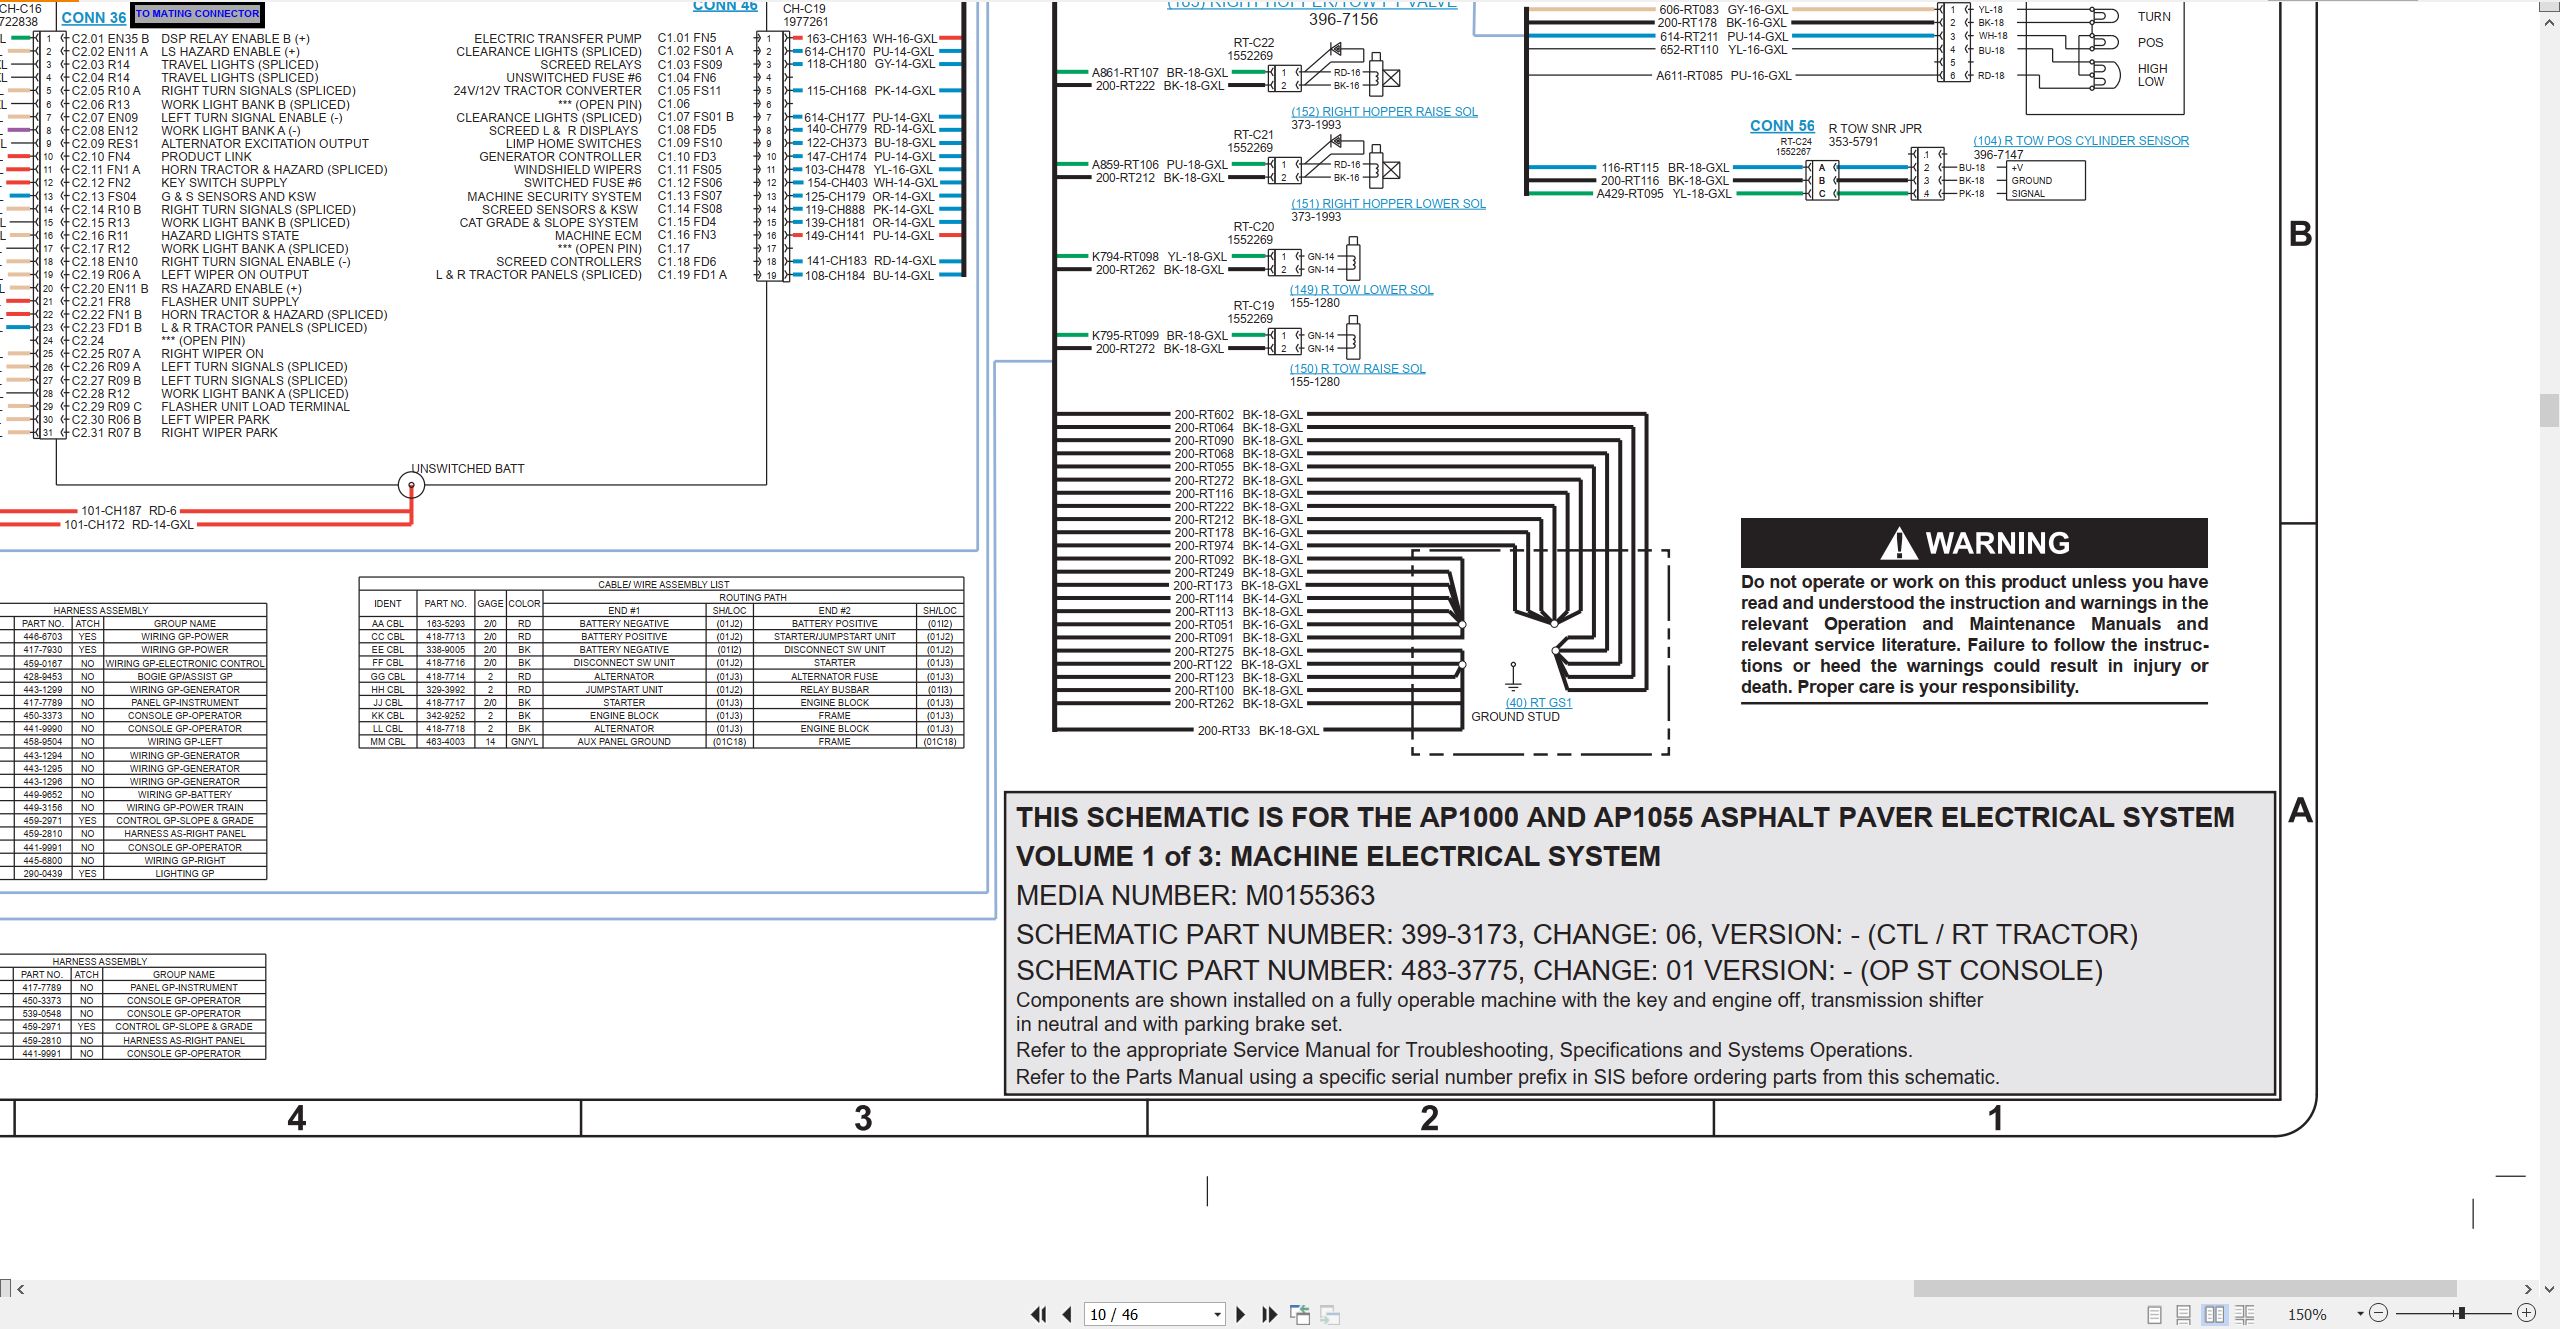Click the AA CBL row in cable list
The height and width of the screenshot is (1329, 2560).
click(x=661, y=624)
